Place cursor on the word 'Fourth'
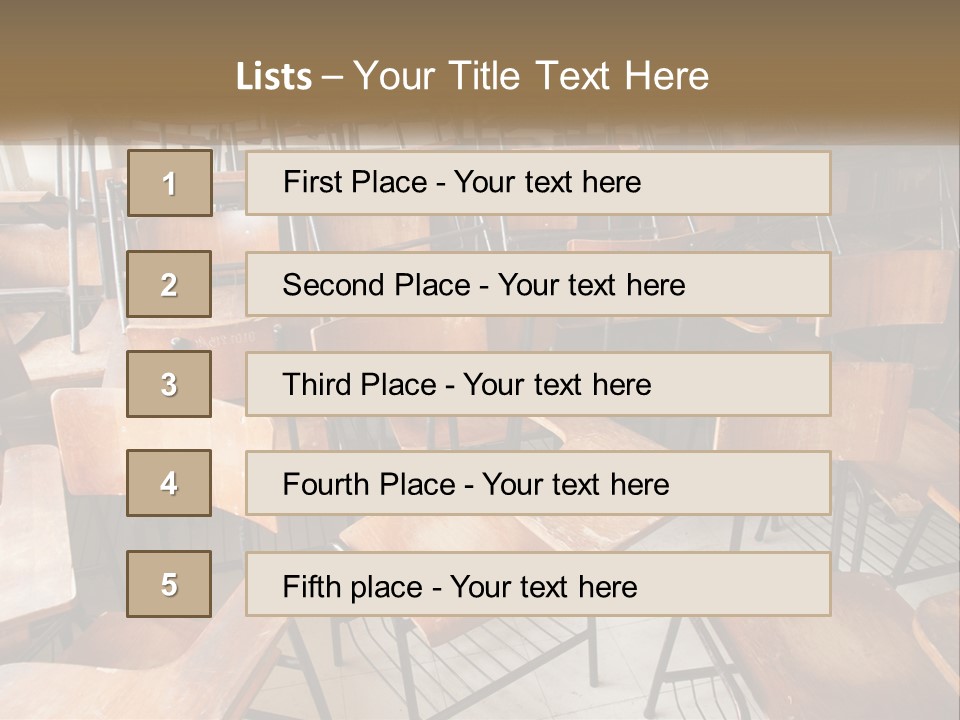This screenshot has width=960, height=720. (x=327, y=484)
